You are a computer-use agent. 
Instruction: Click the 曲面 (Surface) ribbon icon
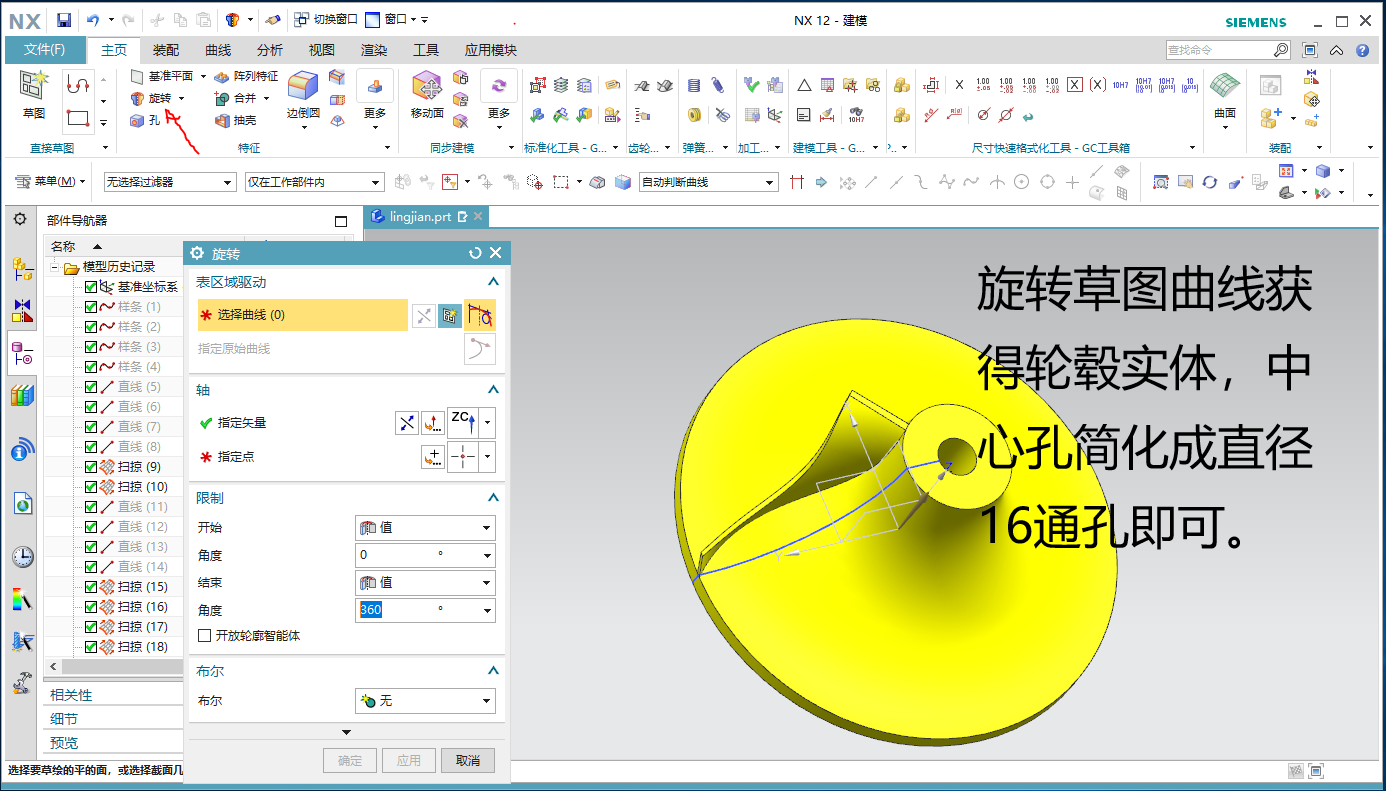pyautogui.click(x=1225, y=96)
